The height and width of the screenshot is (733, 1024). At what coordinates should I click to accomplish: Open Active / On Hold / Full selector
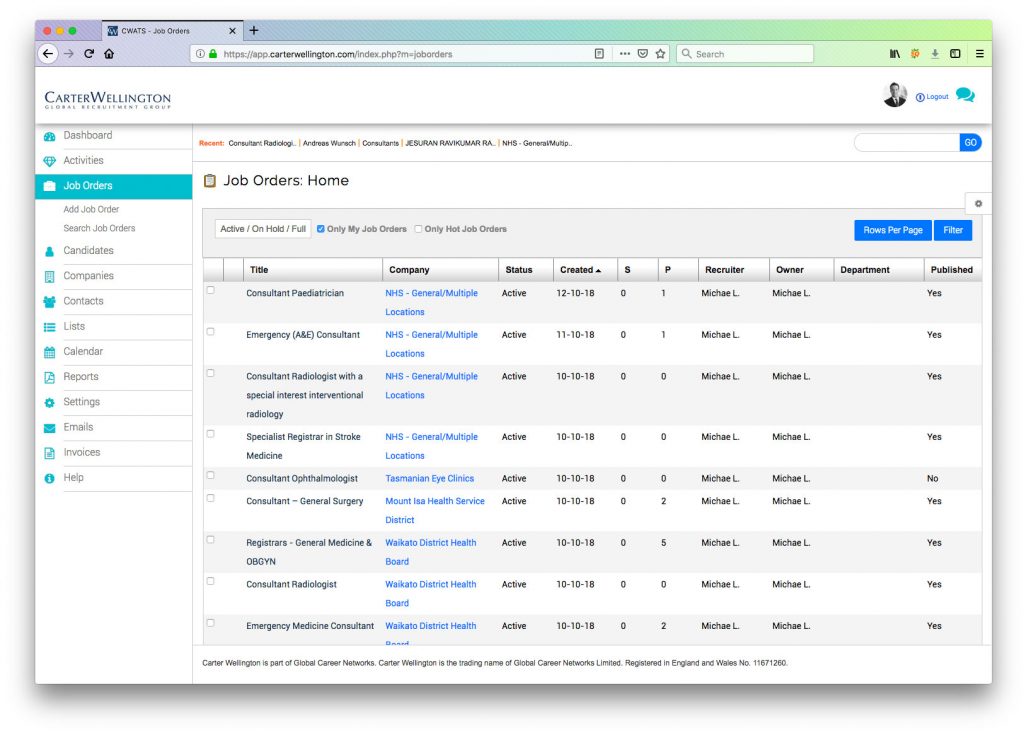pos(263,229)
